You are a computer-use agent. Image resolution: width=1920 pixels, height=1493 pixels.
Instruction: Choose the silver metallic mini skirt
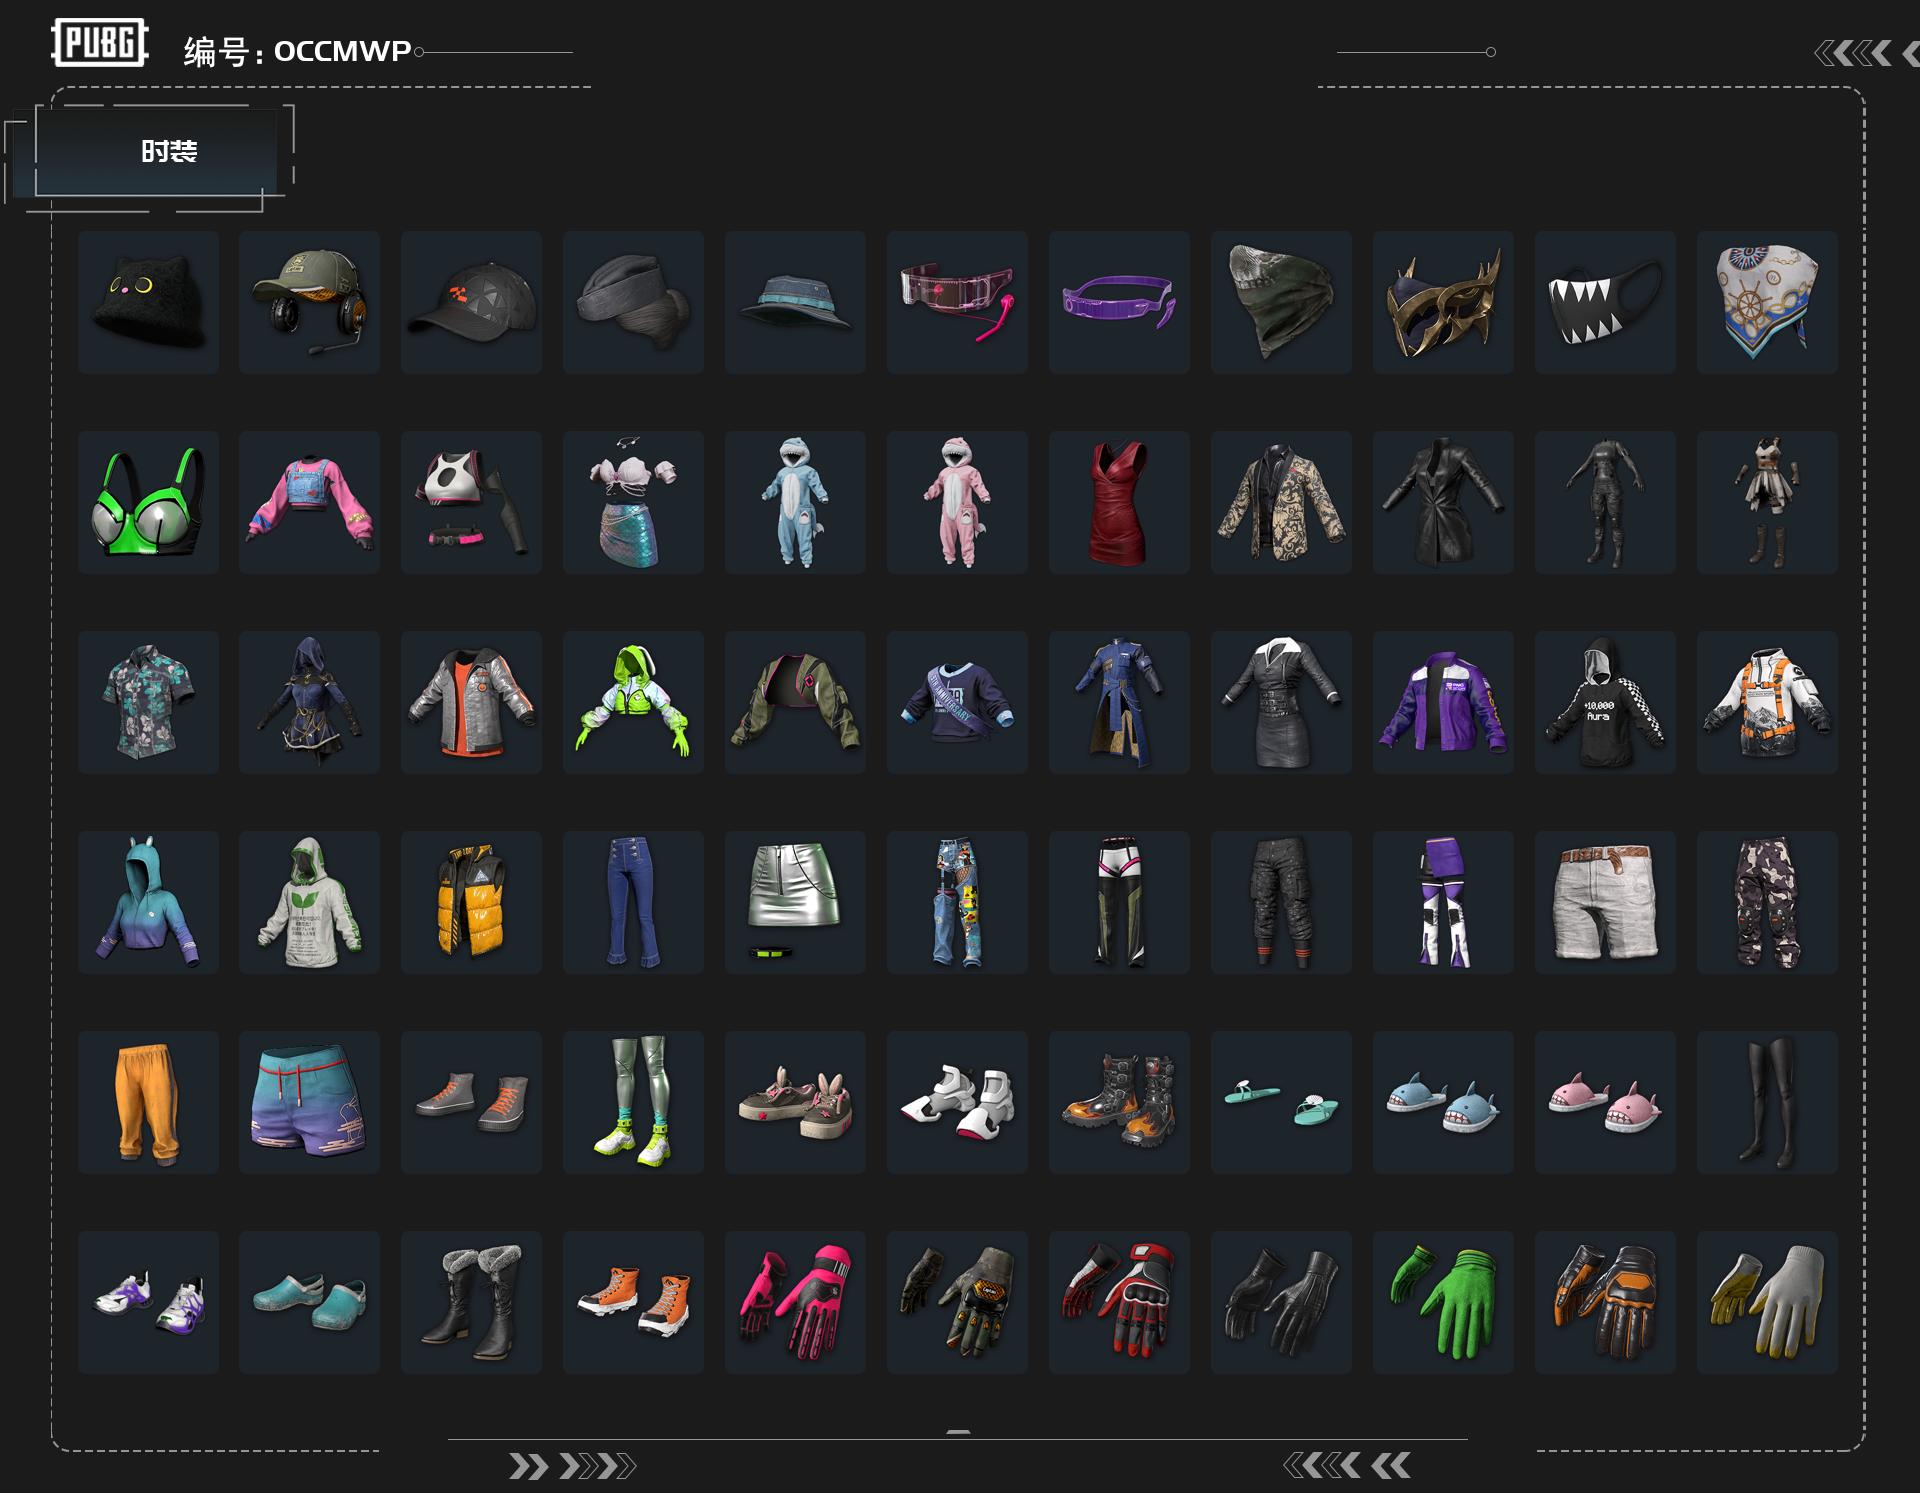coord(795,902)
